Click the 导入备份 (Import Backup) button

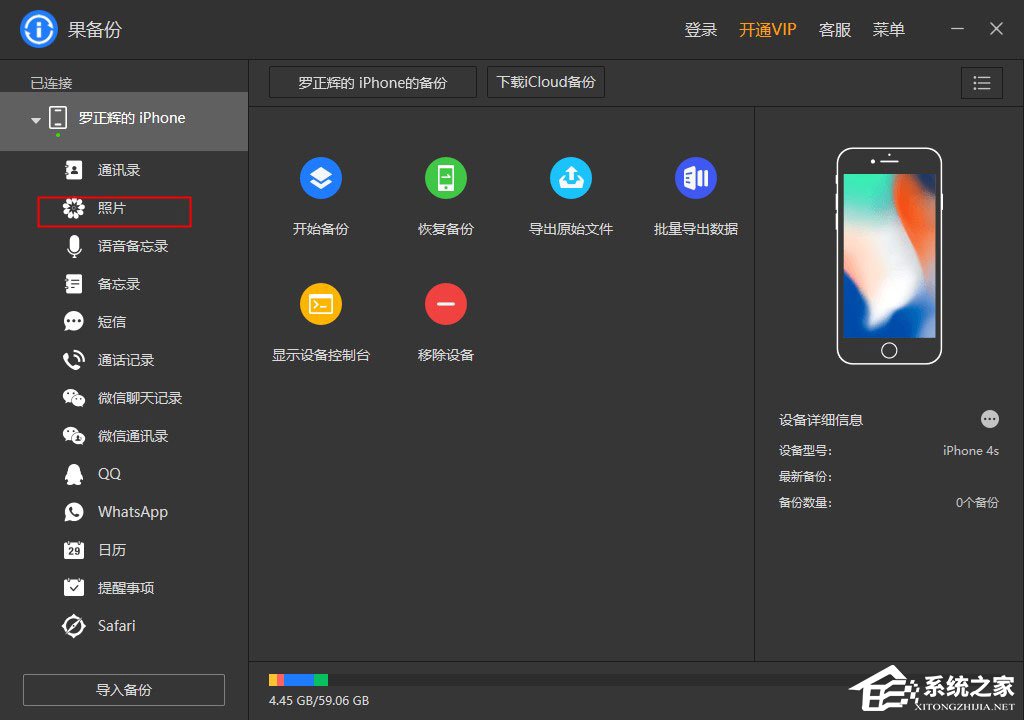[x=123, y=689]
